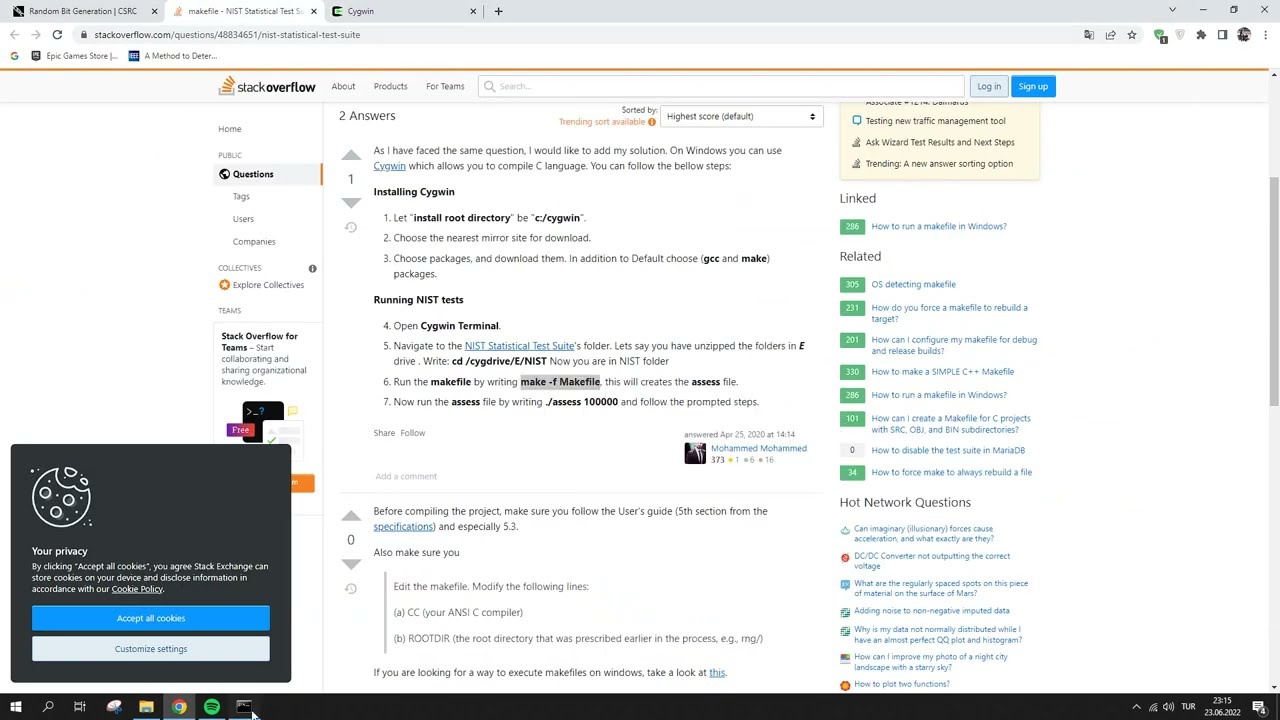Go to Home in the left sidebar
Image resolution: width=1280 pixels, height=720 pixels.
(x=230, y=129)
